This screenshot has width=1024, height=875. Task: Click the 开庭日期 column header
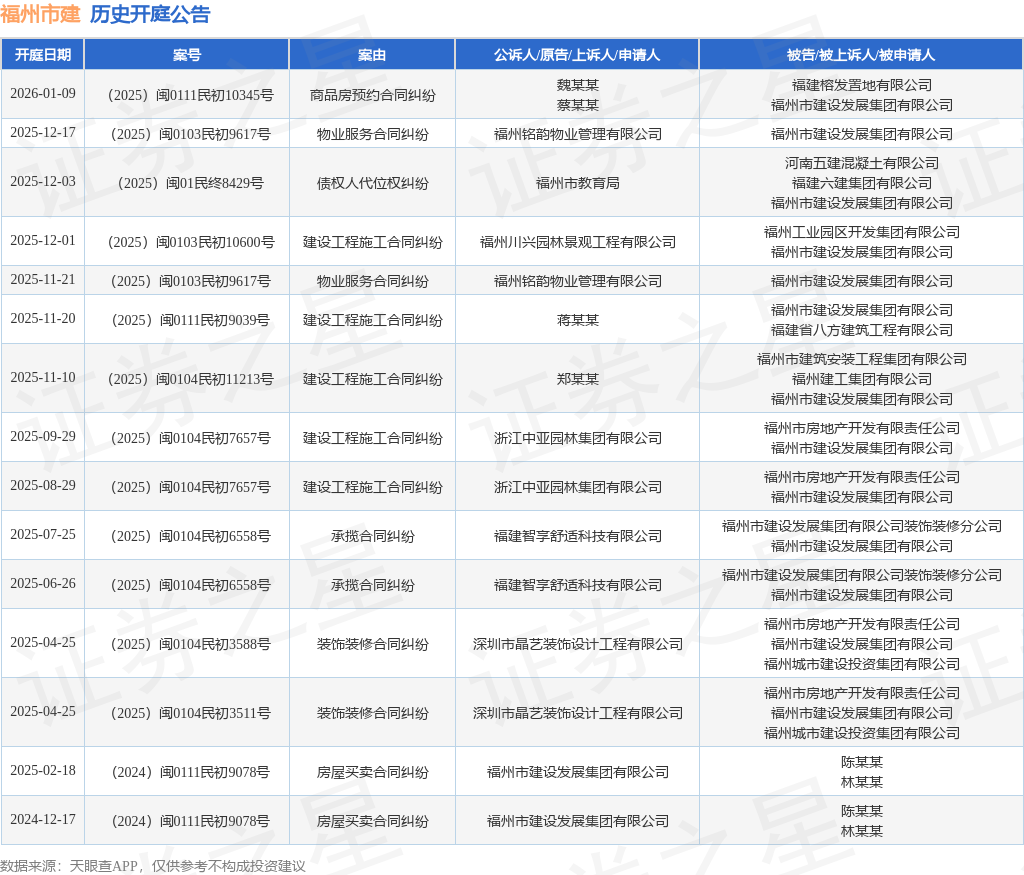pyautogui.click(x=43, y=55)
